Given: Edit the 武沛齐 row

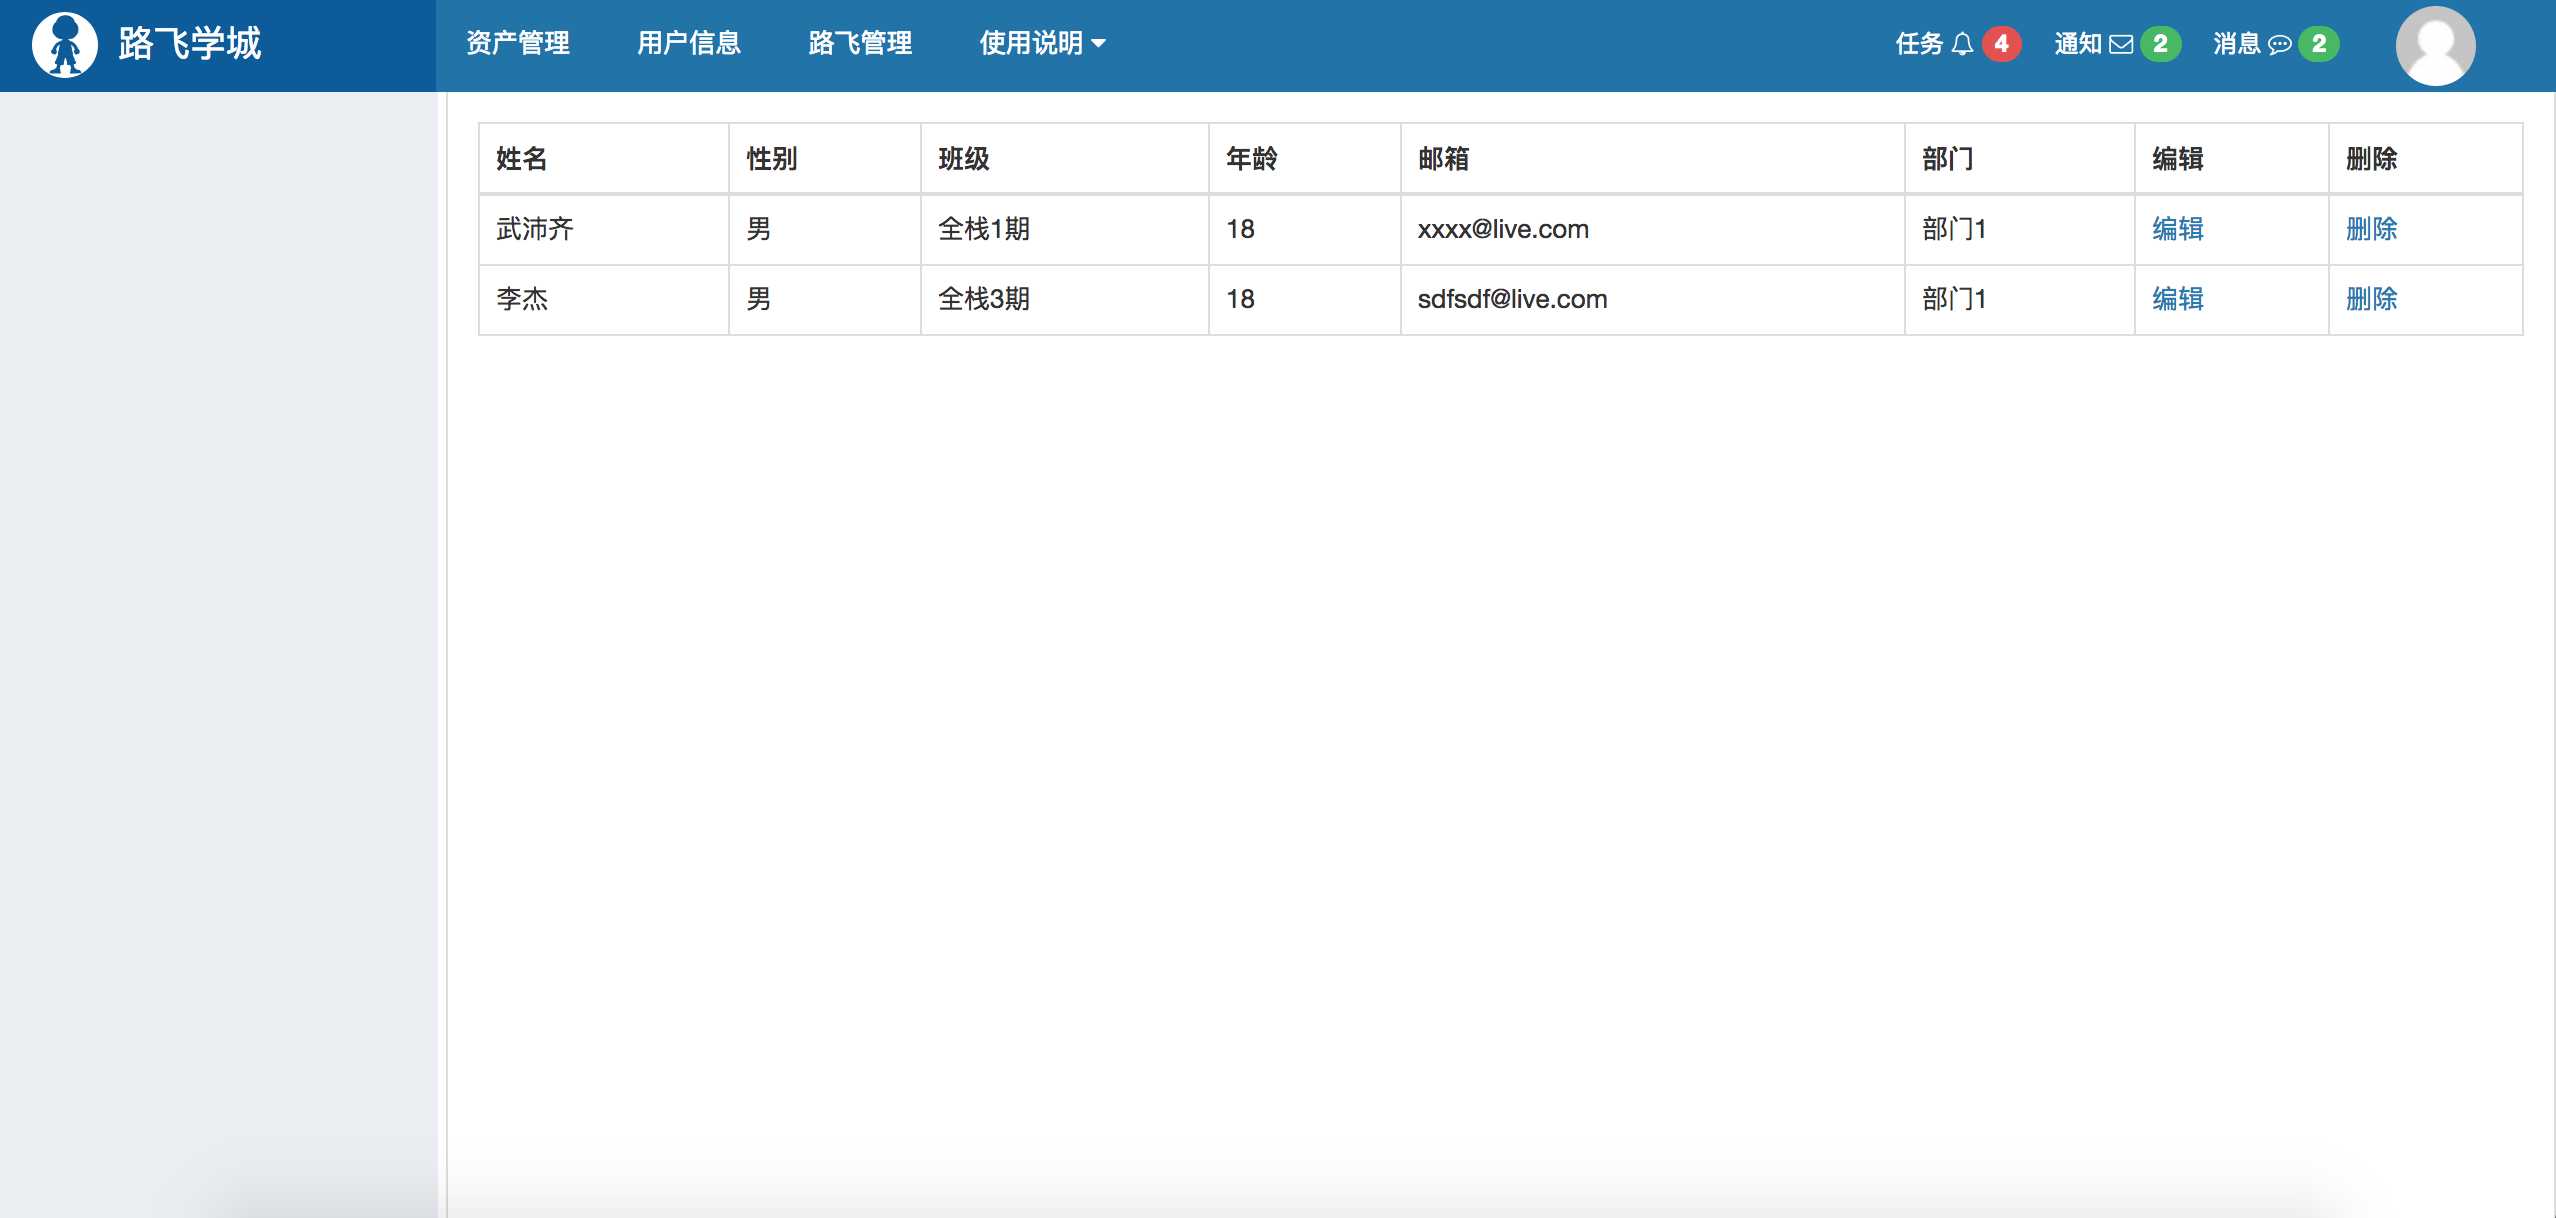Looking at the screenshot, I should pyautogui.click(x=2178, y=229).
